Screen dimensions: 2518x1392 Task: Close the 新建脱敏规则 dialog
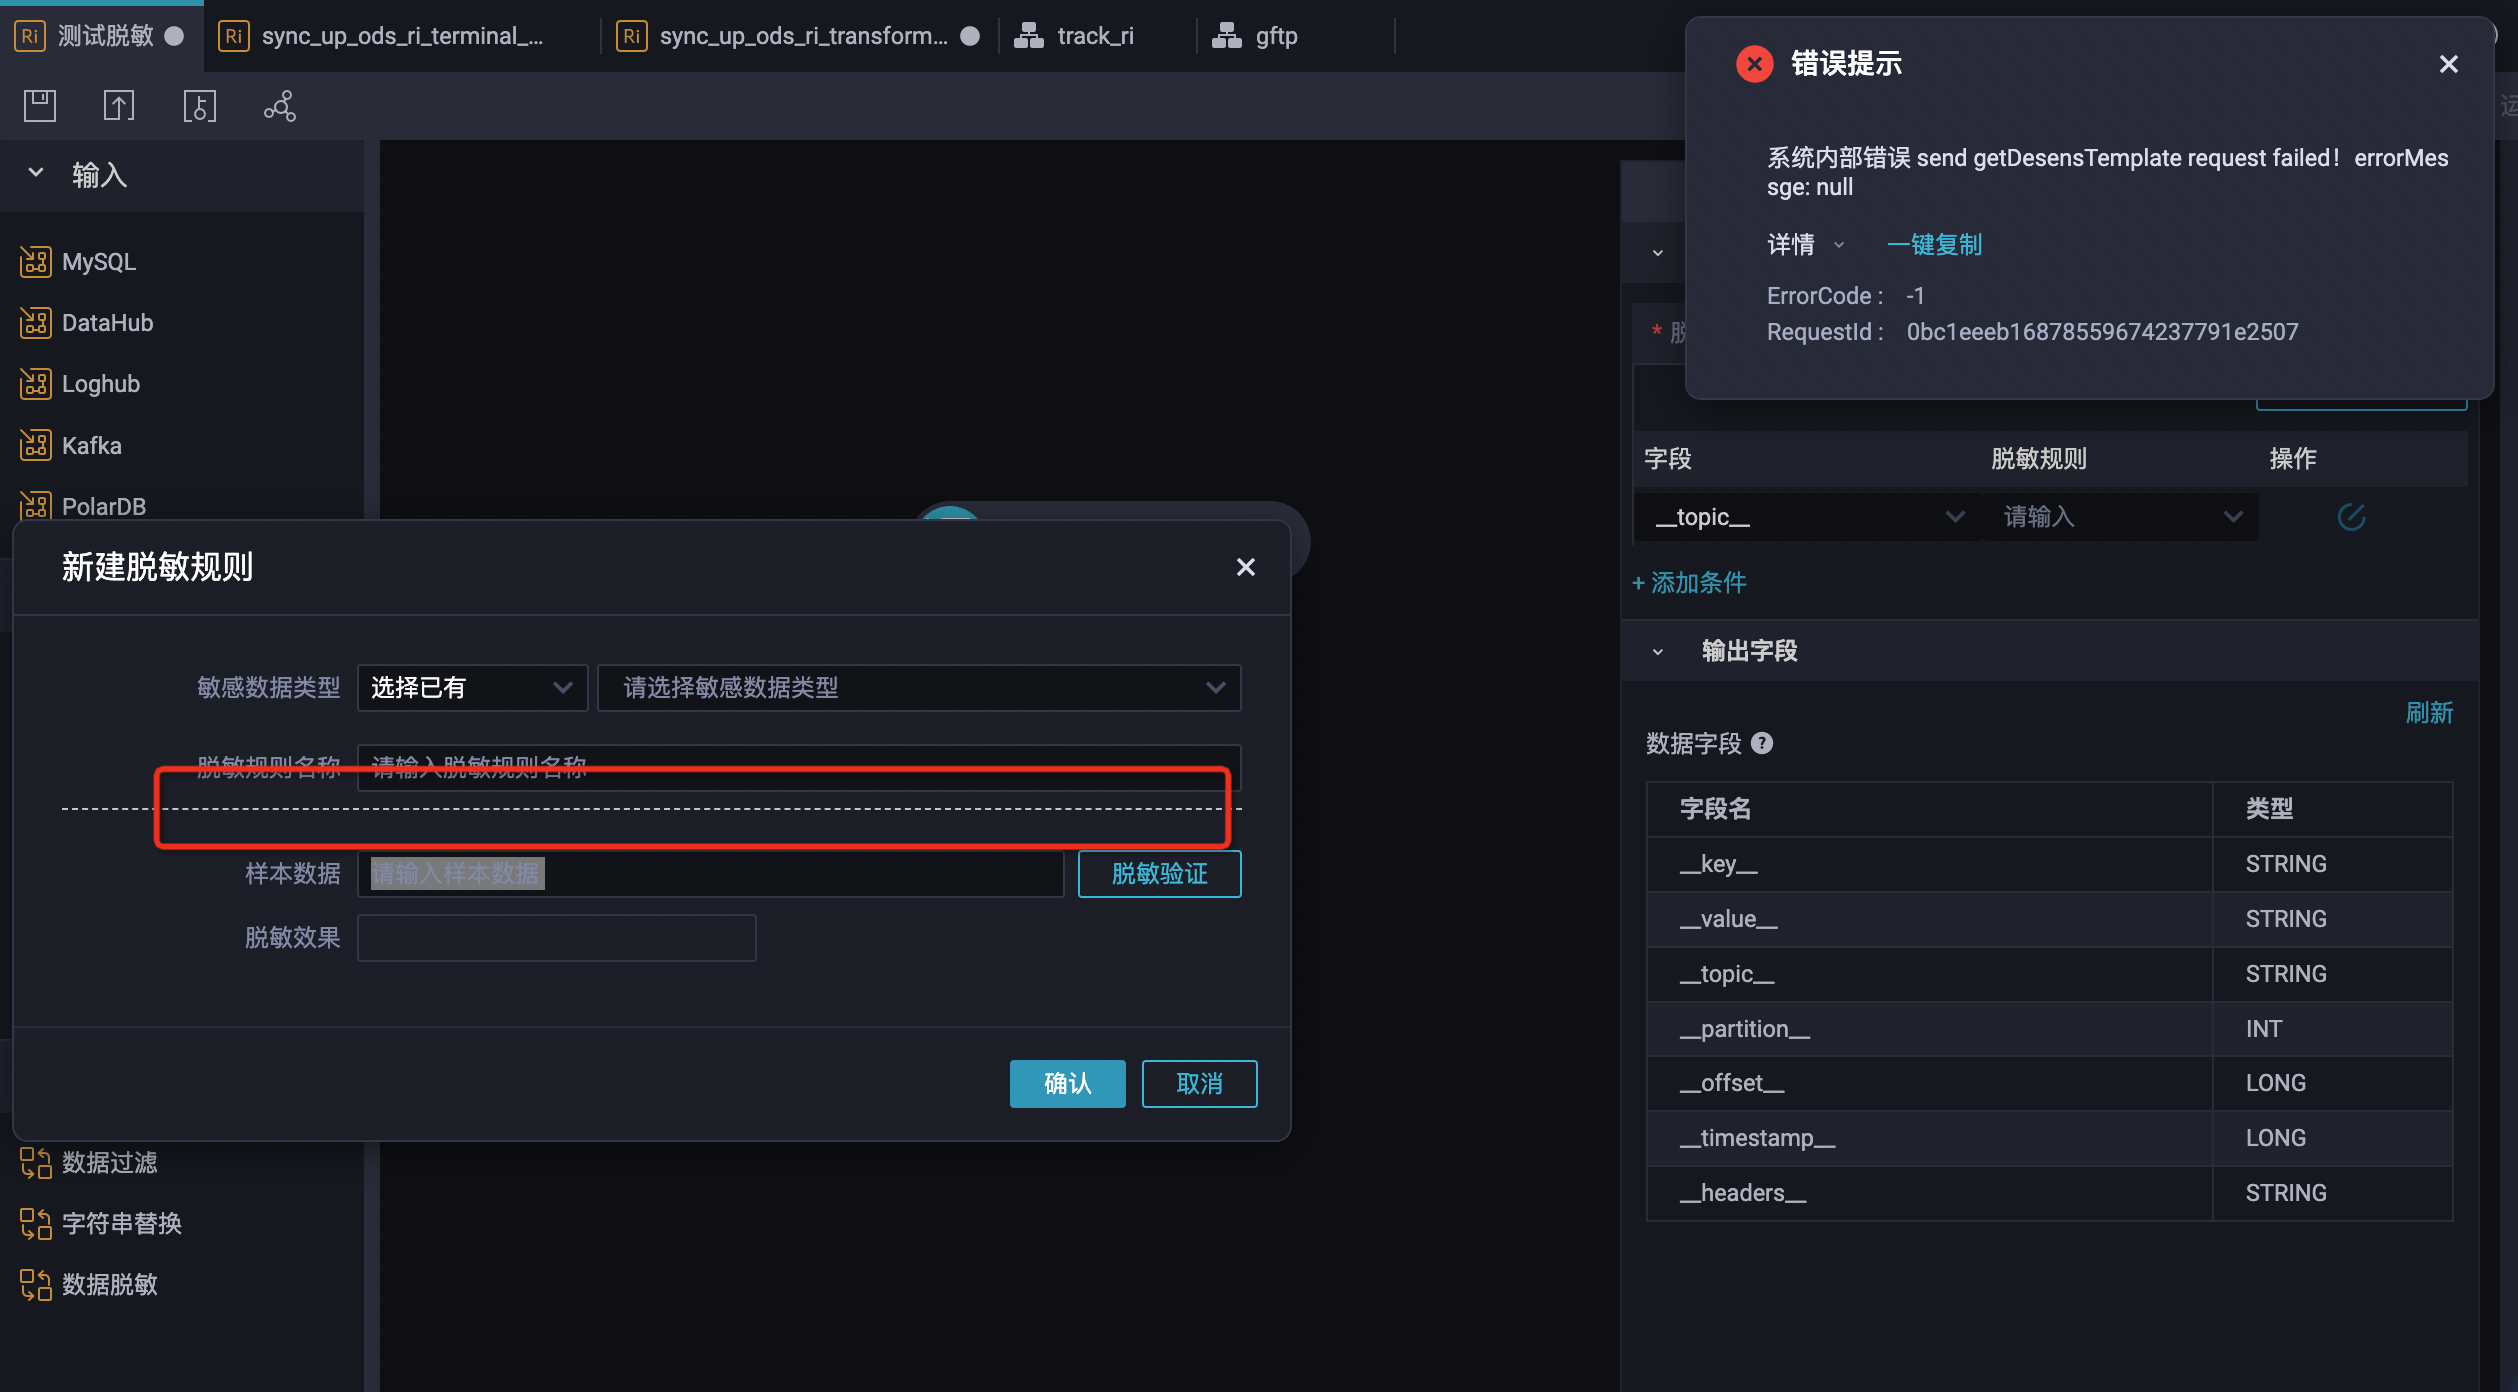1245,567
